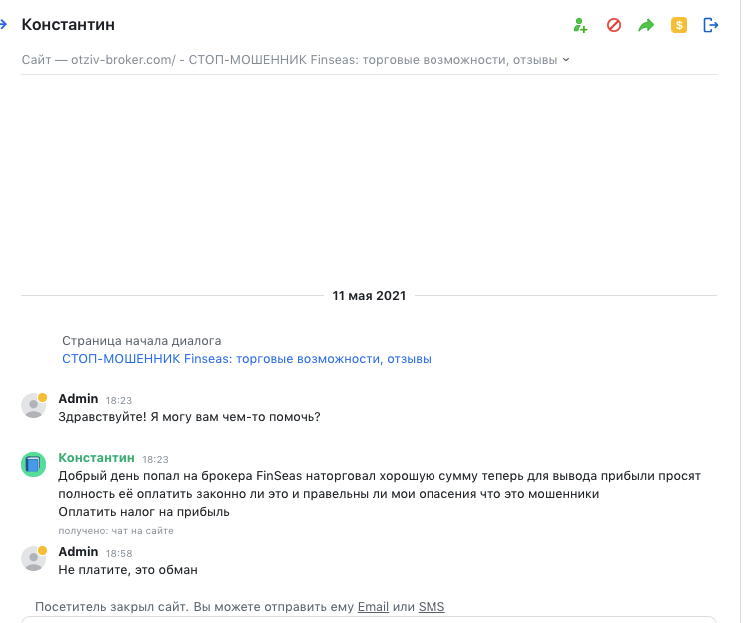Screen dimensions: 749x623
Task: Click the Admin avatar on the 18:58 message
Action: coord(33,558)
